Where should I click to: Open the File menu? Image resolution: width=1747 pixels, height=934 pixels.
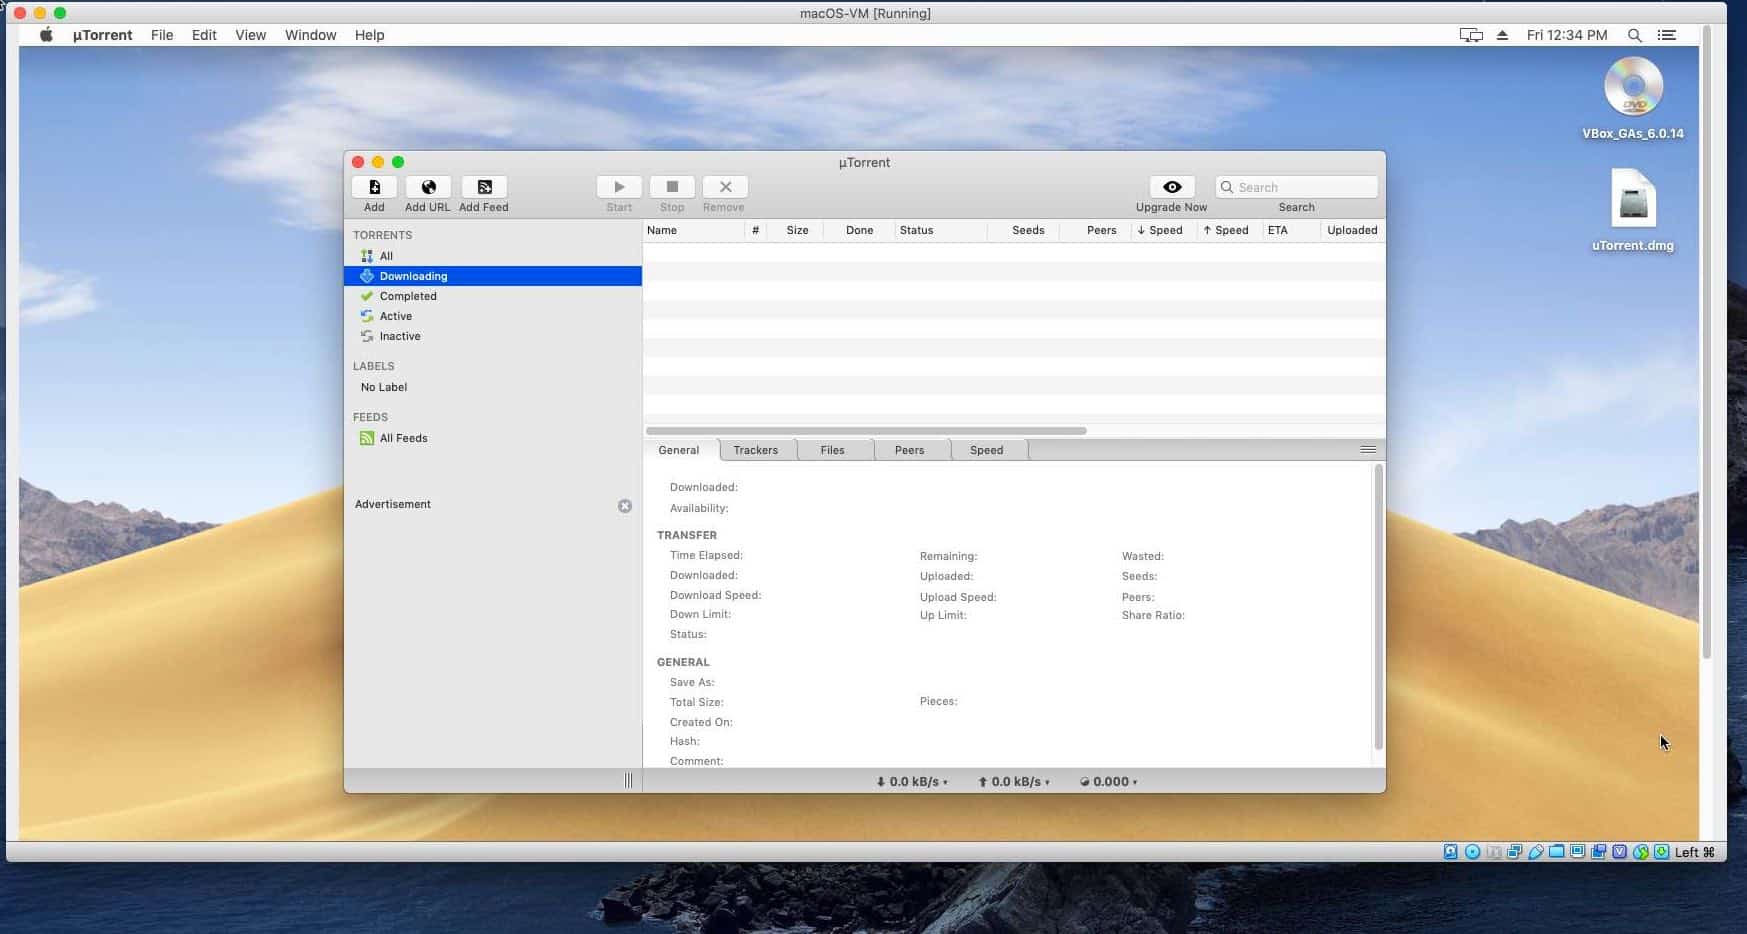(x=162, y=35)
